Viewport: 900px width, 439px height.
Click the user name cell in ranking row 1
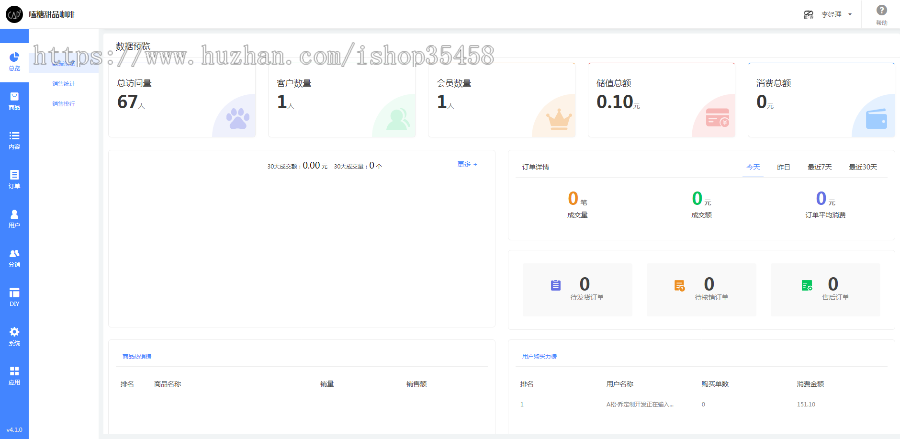[x=639, y=405]
